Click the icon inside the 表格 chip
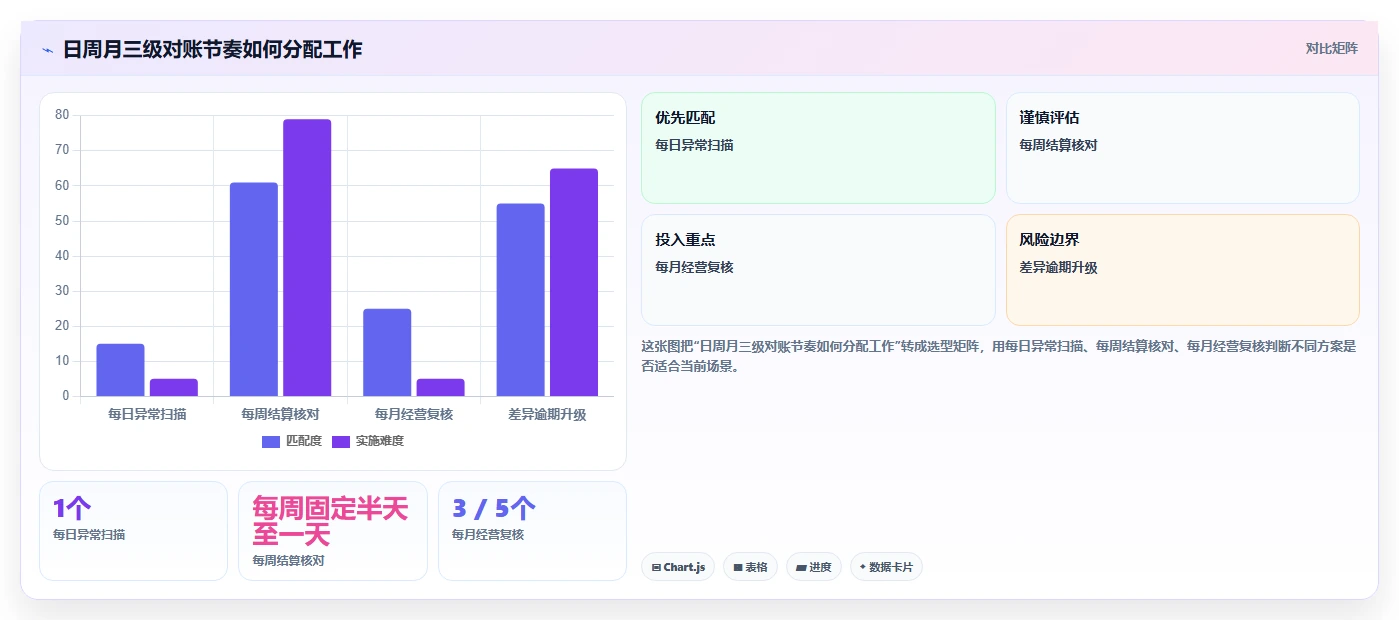Image resolution: width=1399 pixels, height=620 pixels. (x=738, y=567)
